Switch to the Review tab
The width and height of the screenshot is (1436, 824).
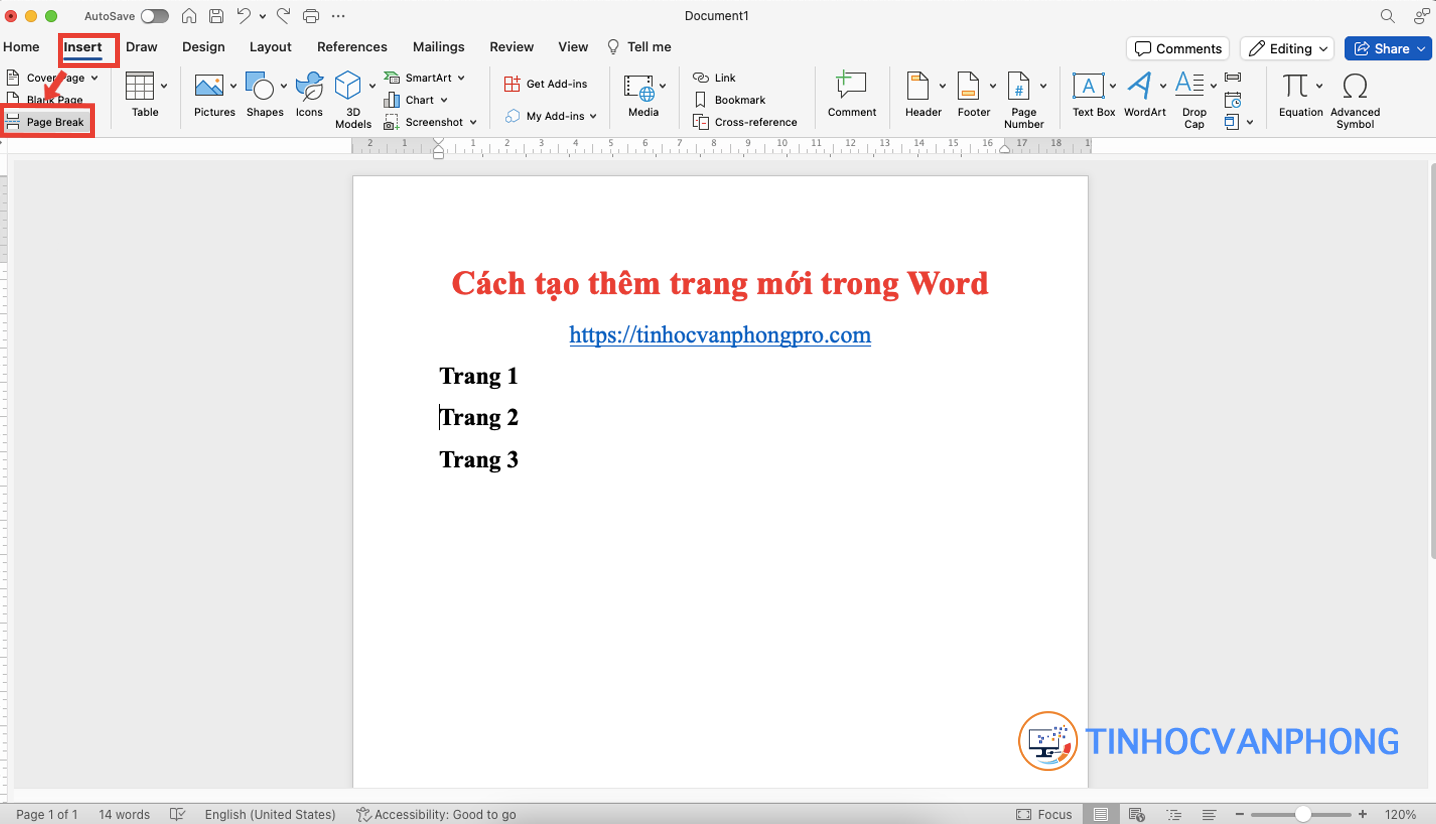pyautogui.click(x=512, y=47)
